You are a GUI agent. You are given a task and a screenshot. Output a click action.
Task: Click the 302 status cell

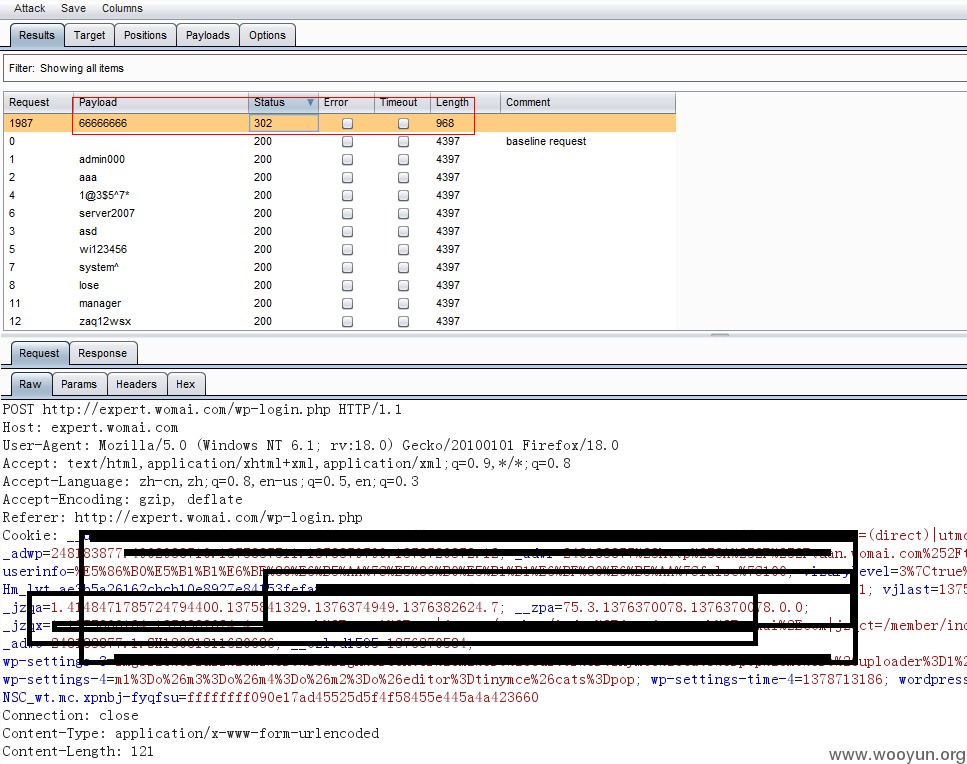284,123
